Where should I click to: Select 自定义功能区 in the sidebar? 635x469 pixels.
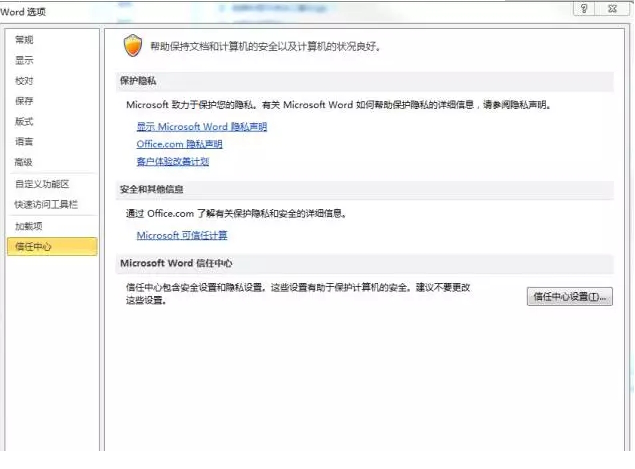42,184
